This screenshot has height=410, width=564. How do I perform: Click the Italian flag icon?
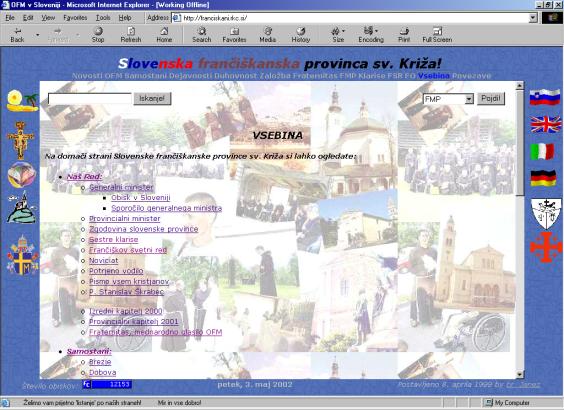pyautogui.click(x=542, y=151)
